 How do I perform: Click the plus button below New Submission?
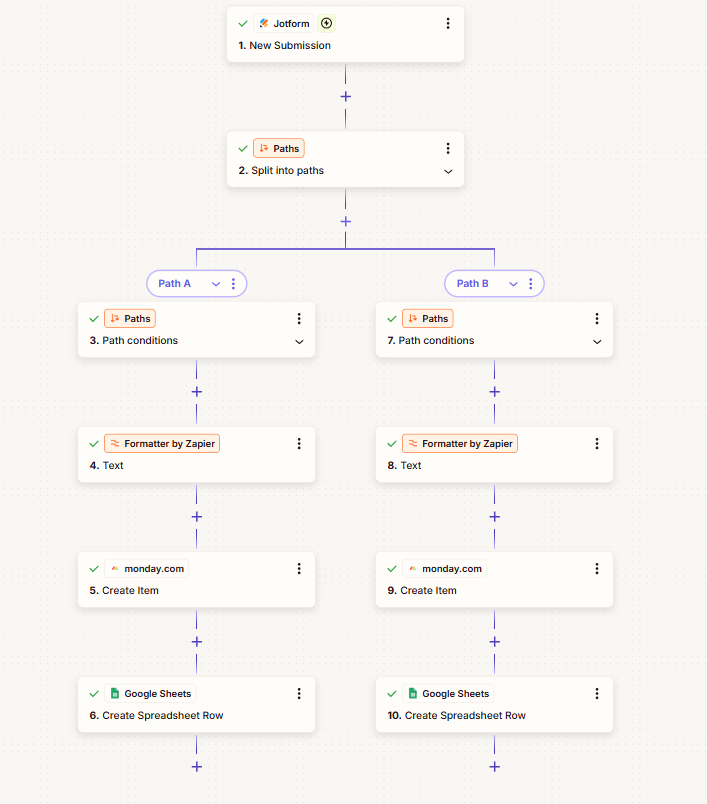345,96
